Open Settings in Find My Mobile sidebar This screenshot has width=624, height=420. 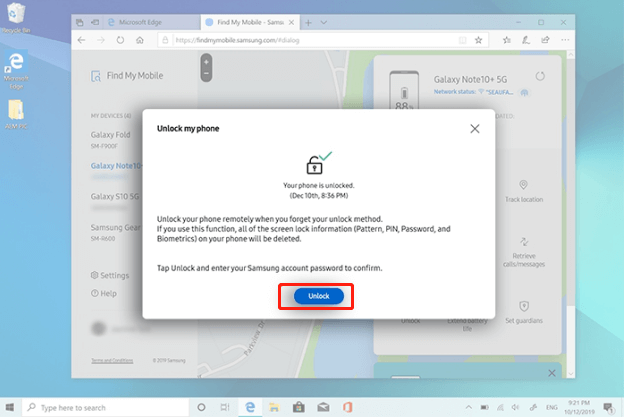(x=110, y=275)
